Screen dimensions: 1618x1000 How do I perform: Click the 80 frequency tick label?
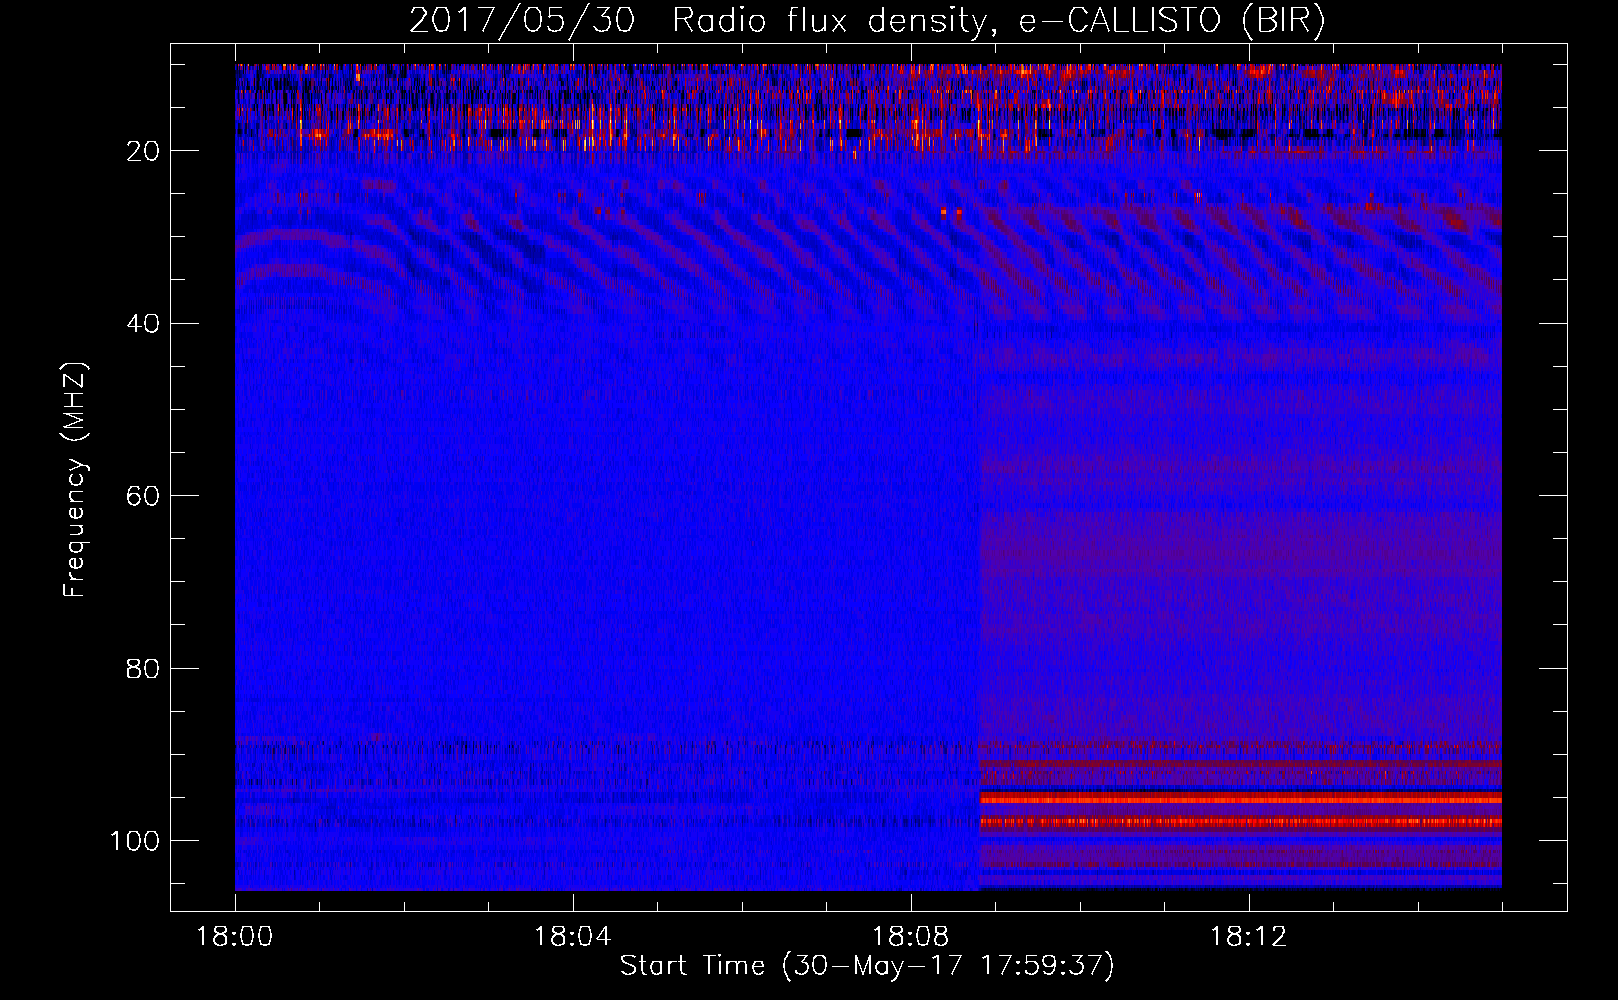coord(144,668)
